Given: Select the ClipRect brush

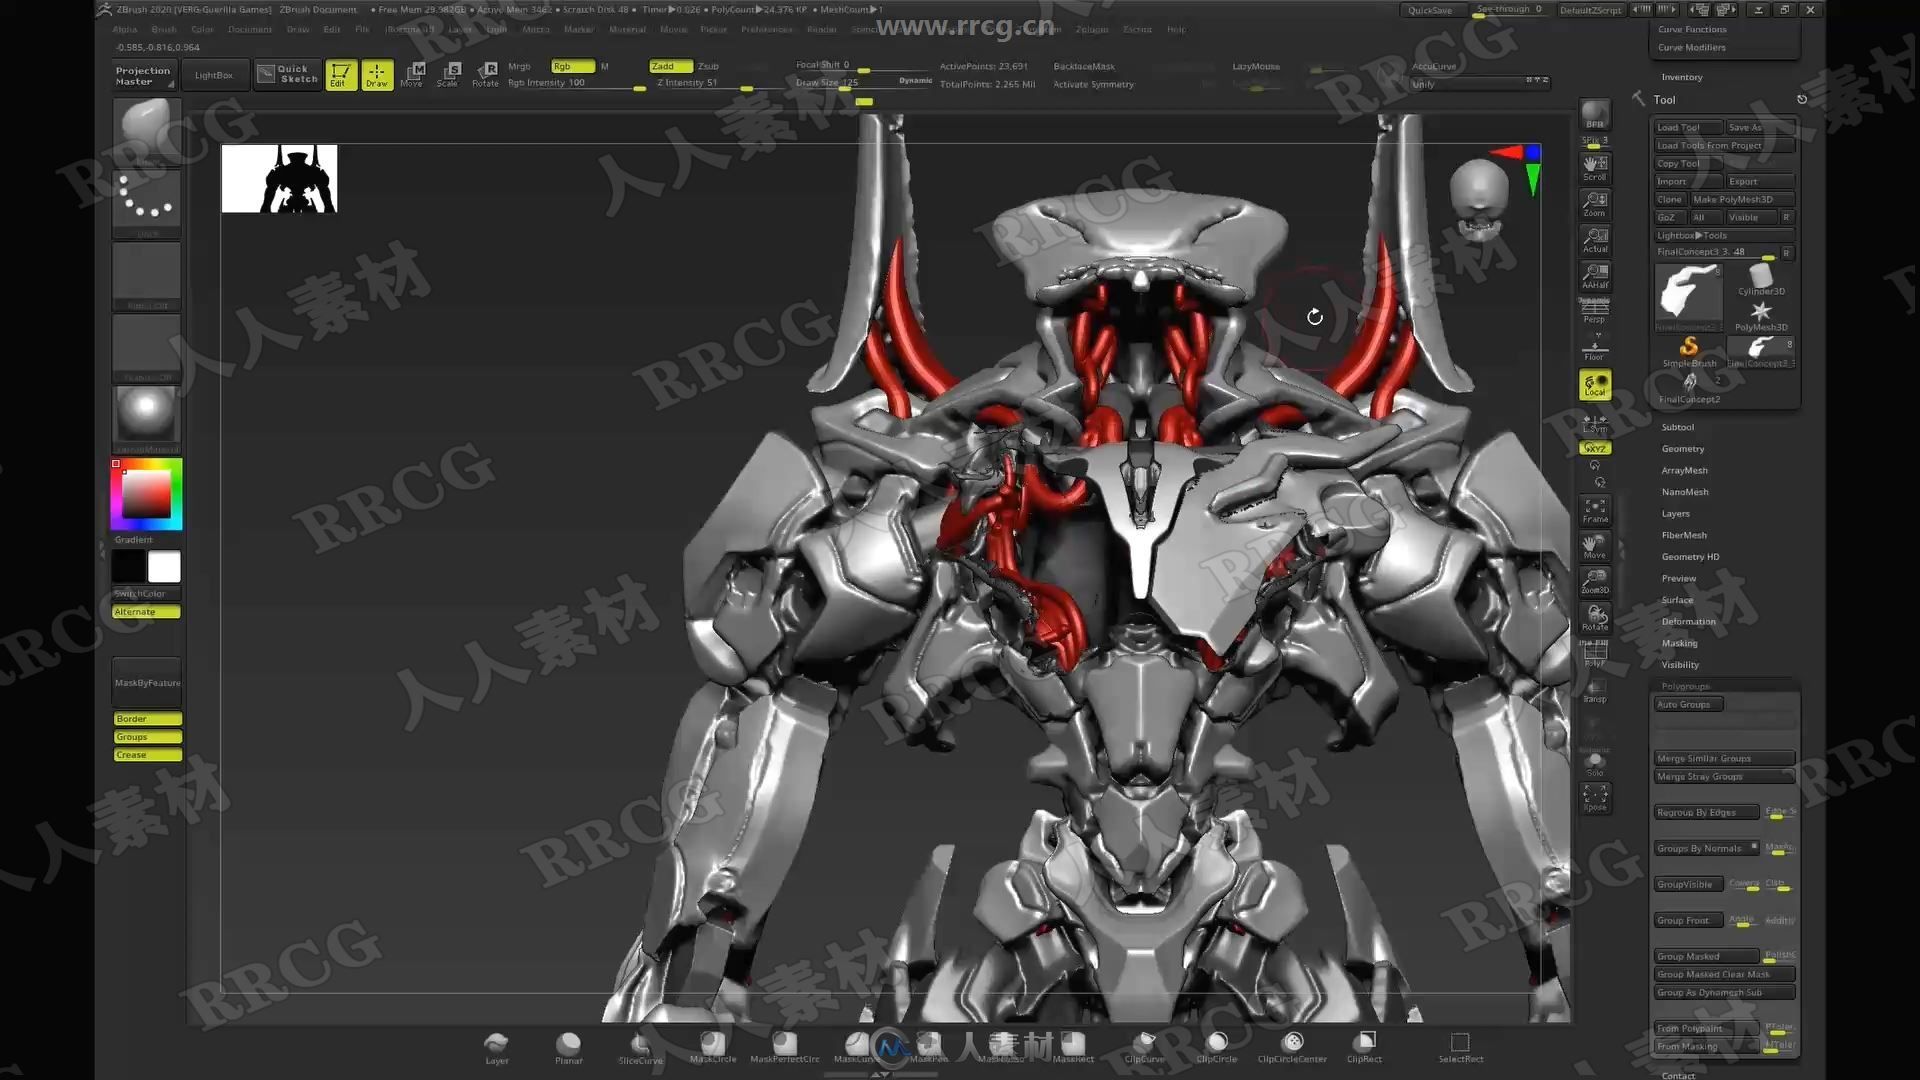Looking at the screenshot, I should [x=1364, y=1047].
